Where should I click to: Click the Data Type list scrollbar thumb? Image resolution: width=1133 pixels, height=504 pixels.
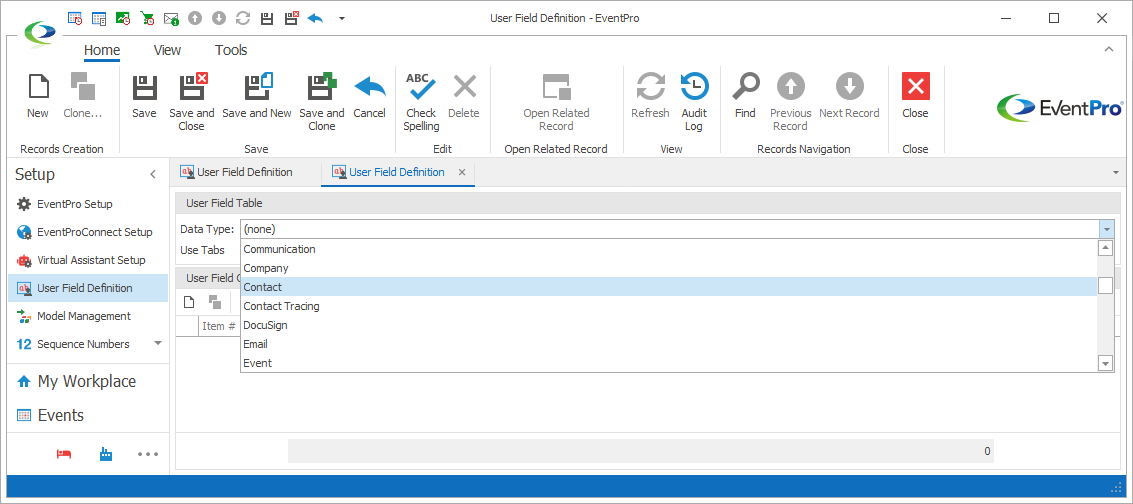(1105, 285)
